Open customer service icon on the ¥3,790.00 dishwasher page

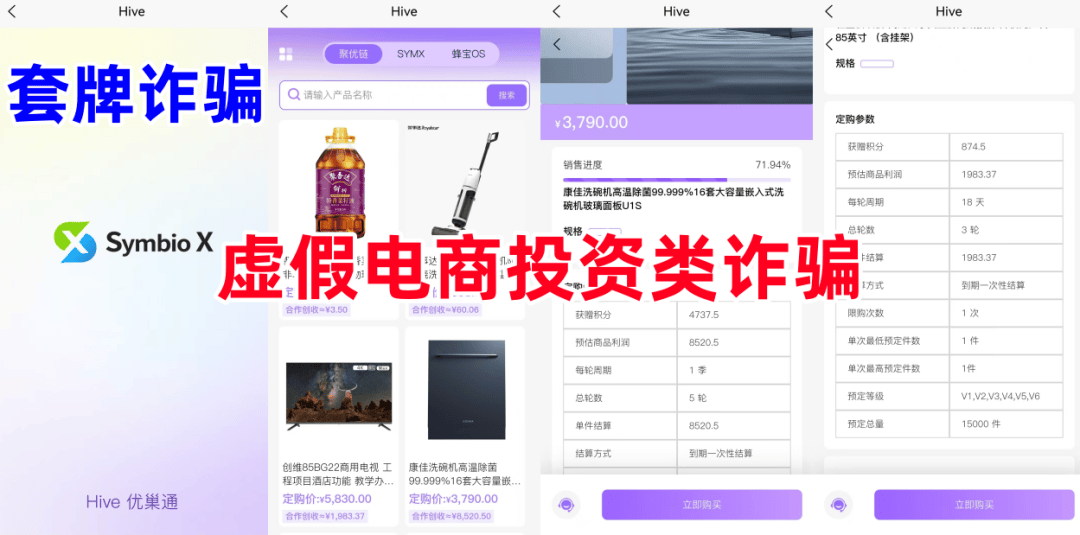click(565, 505)
